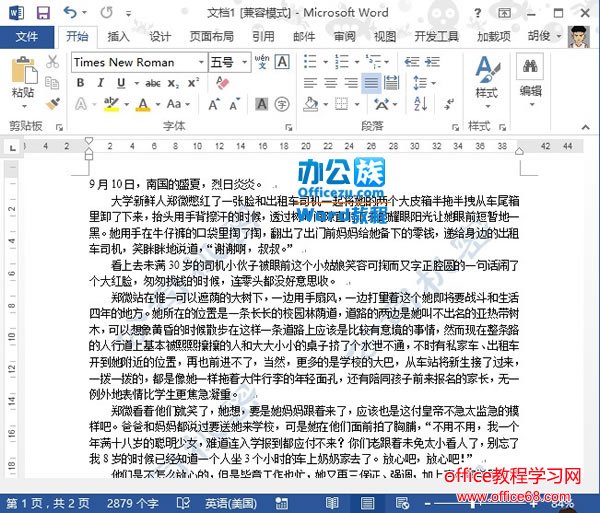Expand the bullets list dropdown
The width and height of the screenshot is (600, 513).
(326, 62)
